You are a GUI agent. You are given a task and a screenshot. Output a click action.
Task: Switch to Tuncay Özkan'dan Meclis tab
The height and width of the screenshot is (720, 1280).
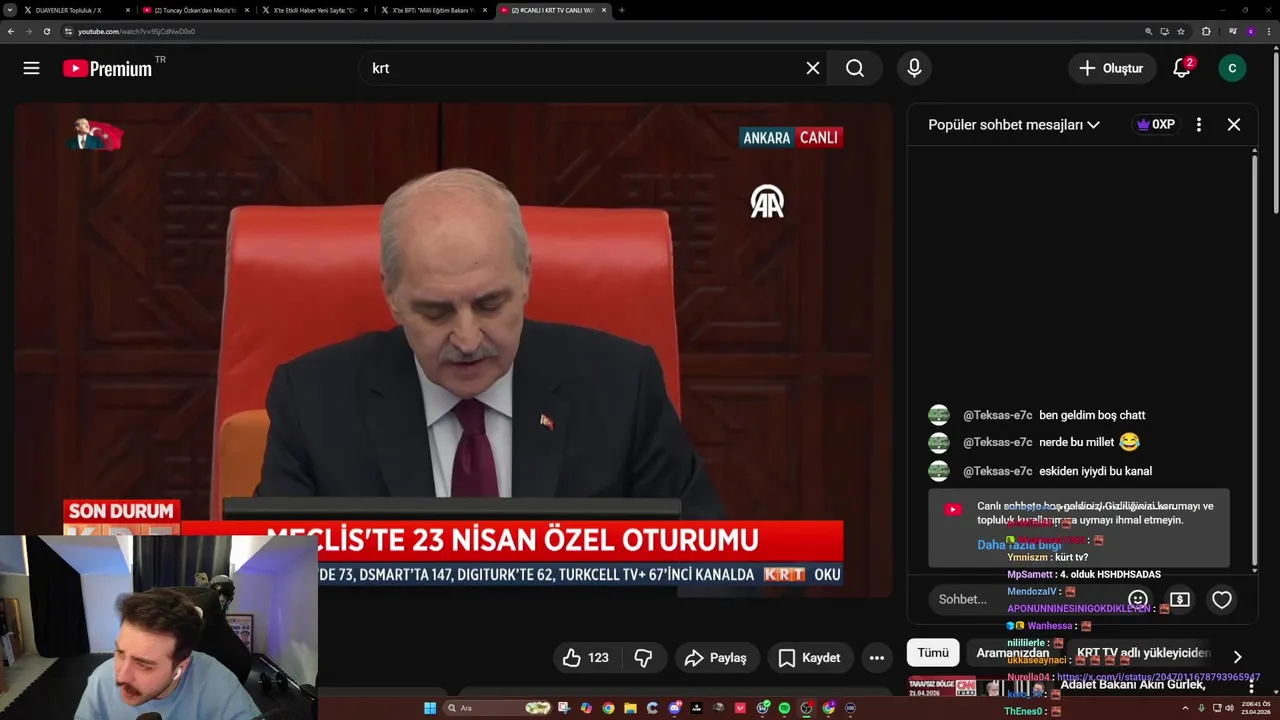coord(196,10)
